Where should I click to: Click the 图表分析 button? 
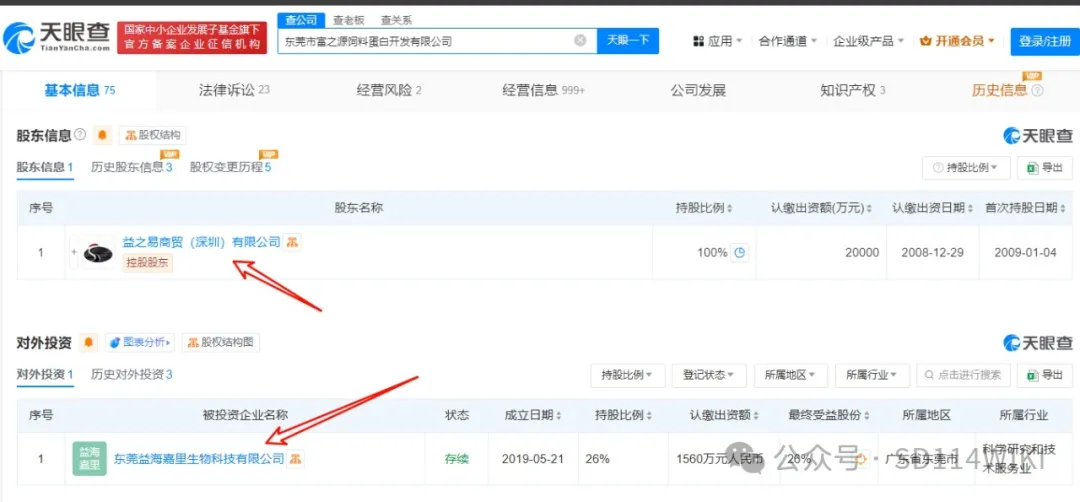tap(140, 342)
